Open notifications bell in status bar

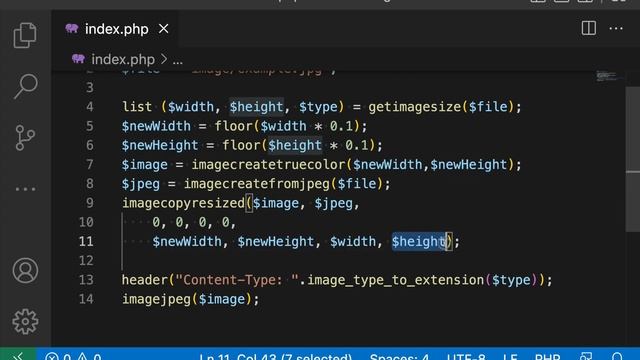(617, 357)
